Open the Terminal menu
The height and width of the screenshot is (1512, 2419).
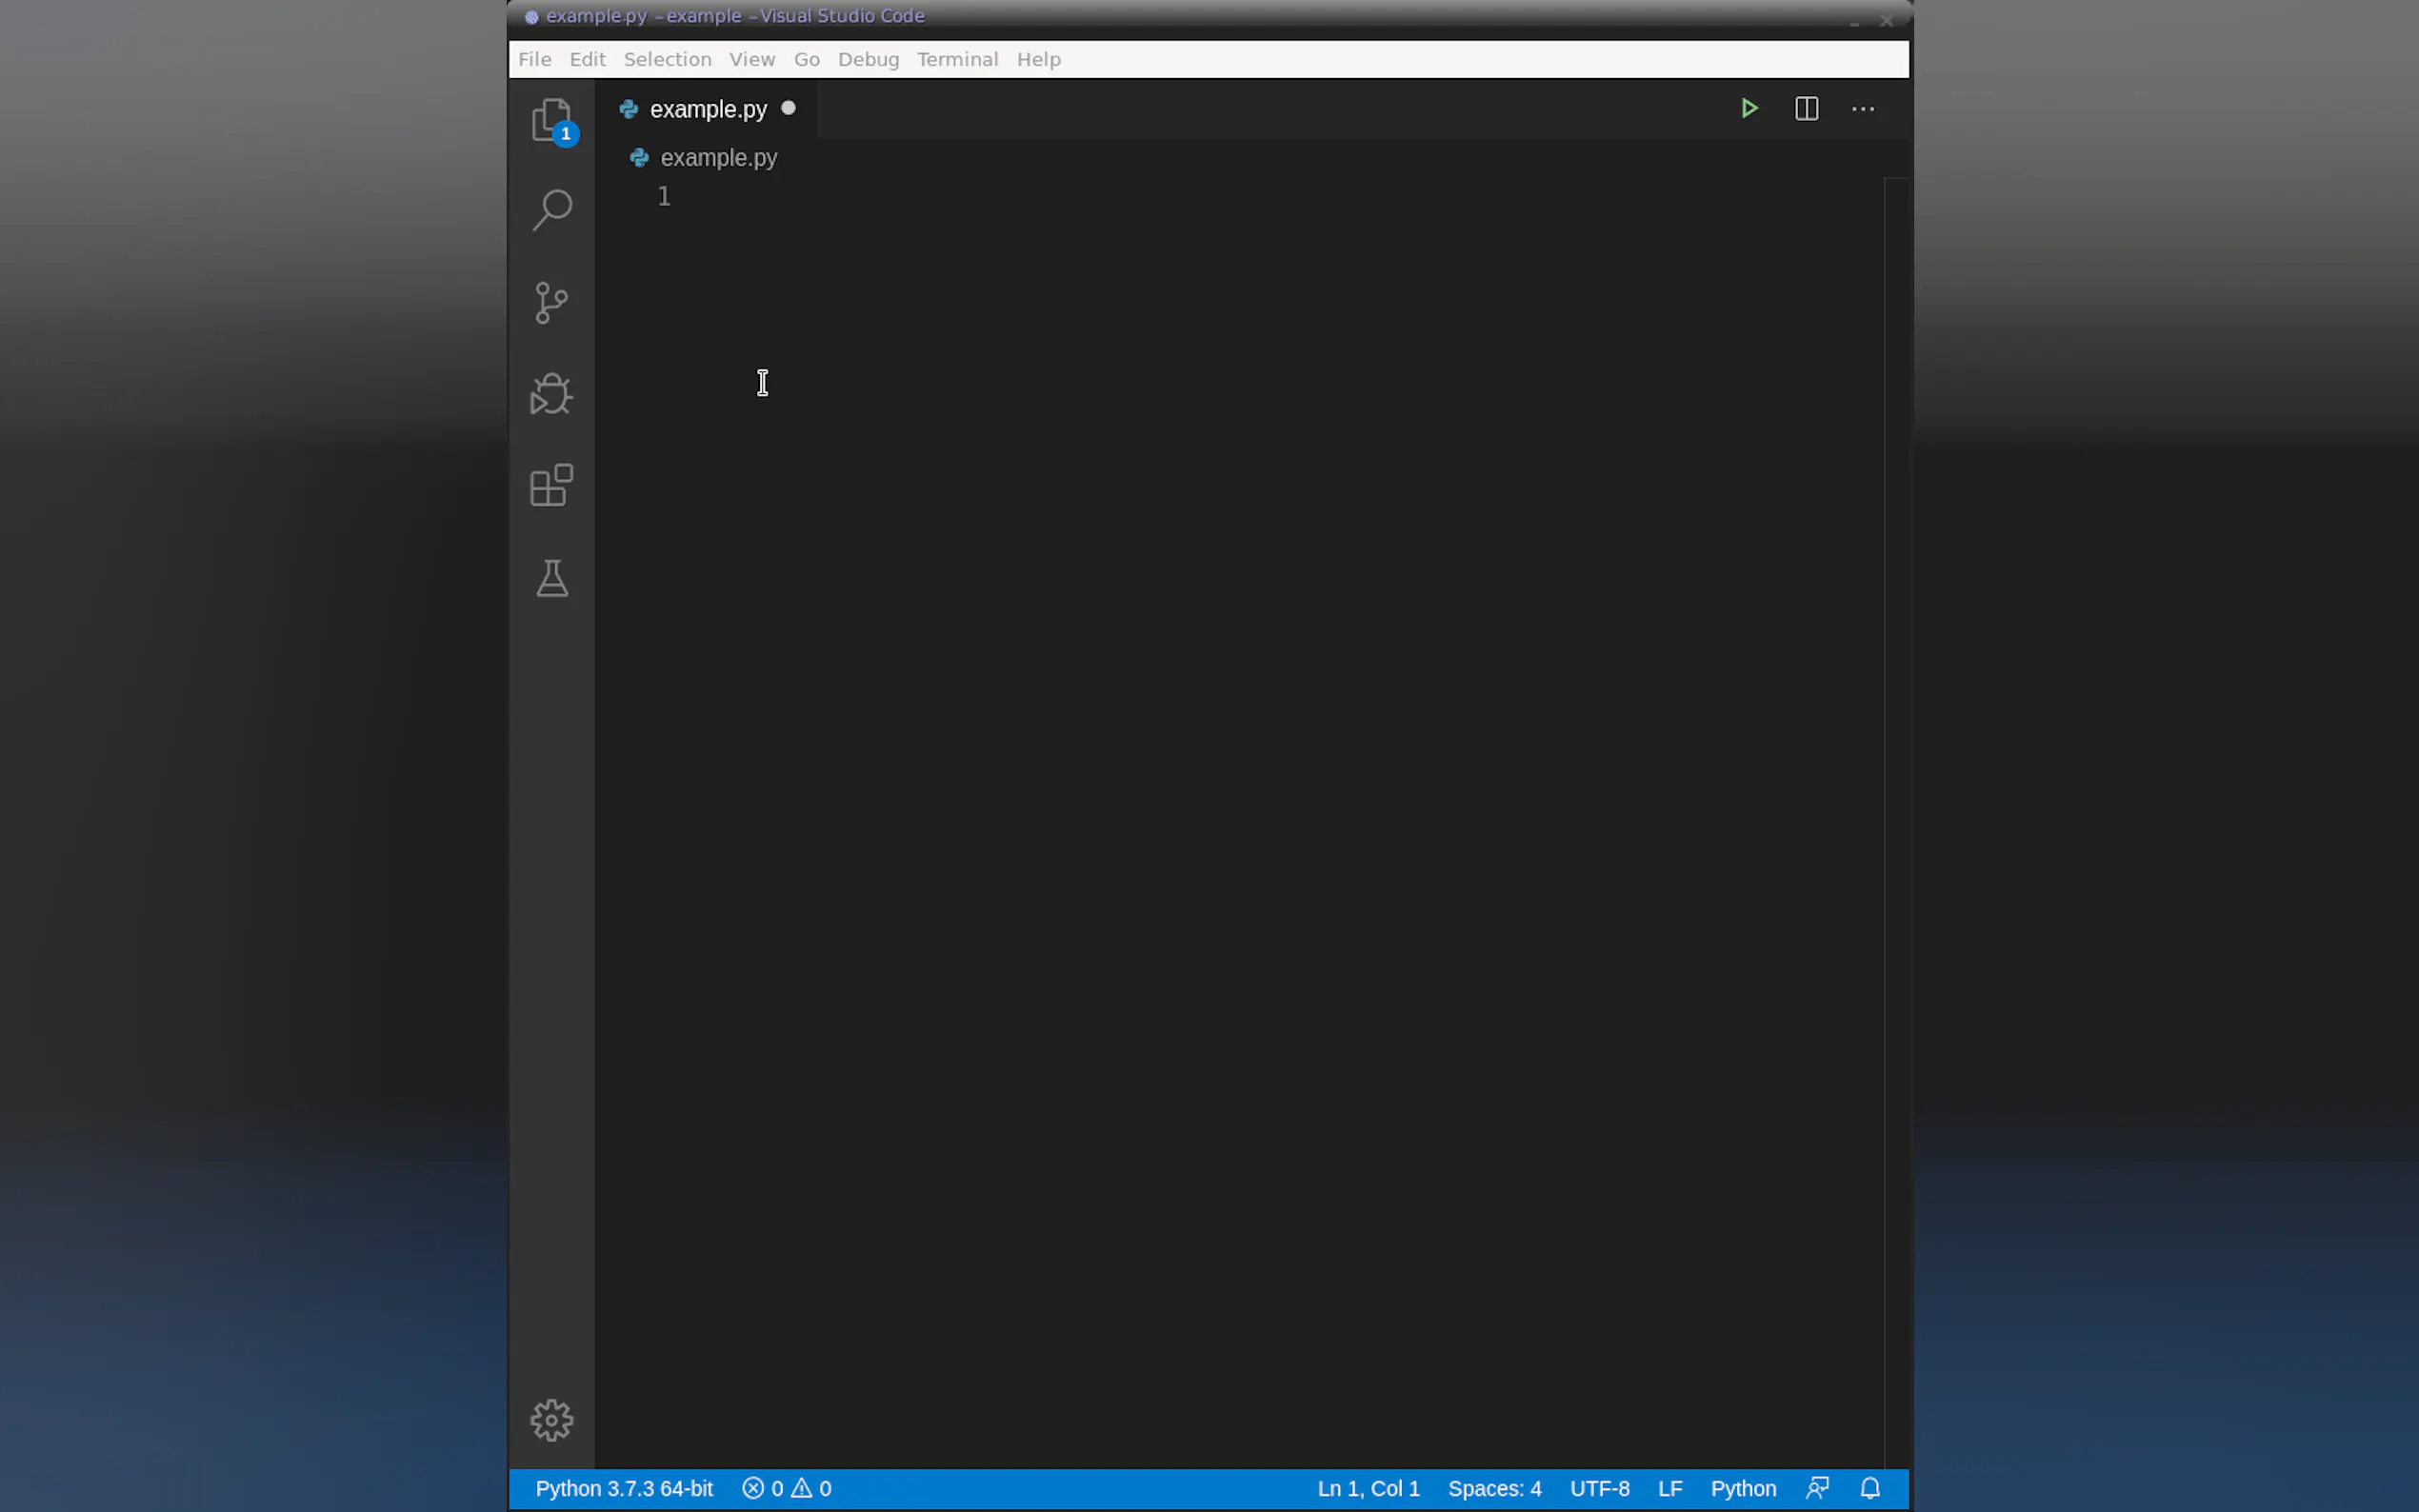pos(957,59)
